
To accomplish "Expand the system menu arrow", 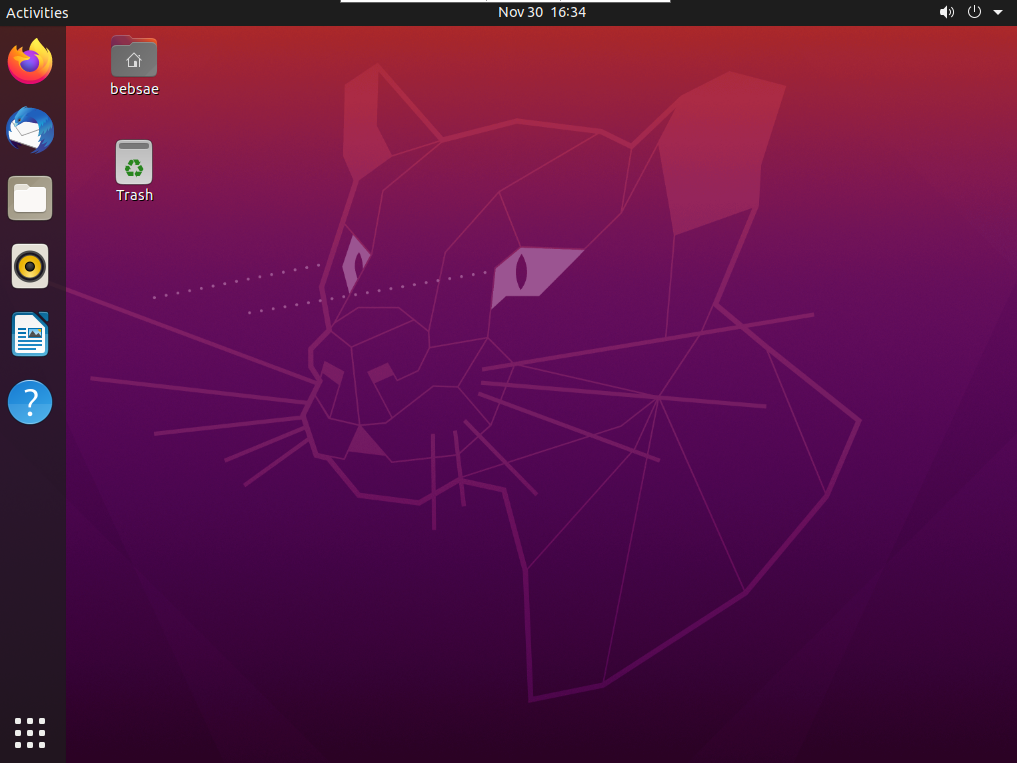I will coord(998,12).
